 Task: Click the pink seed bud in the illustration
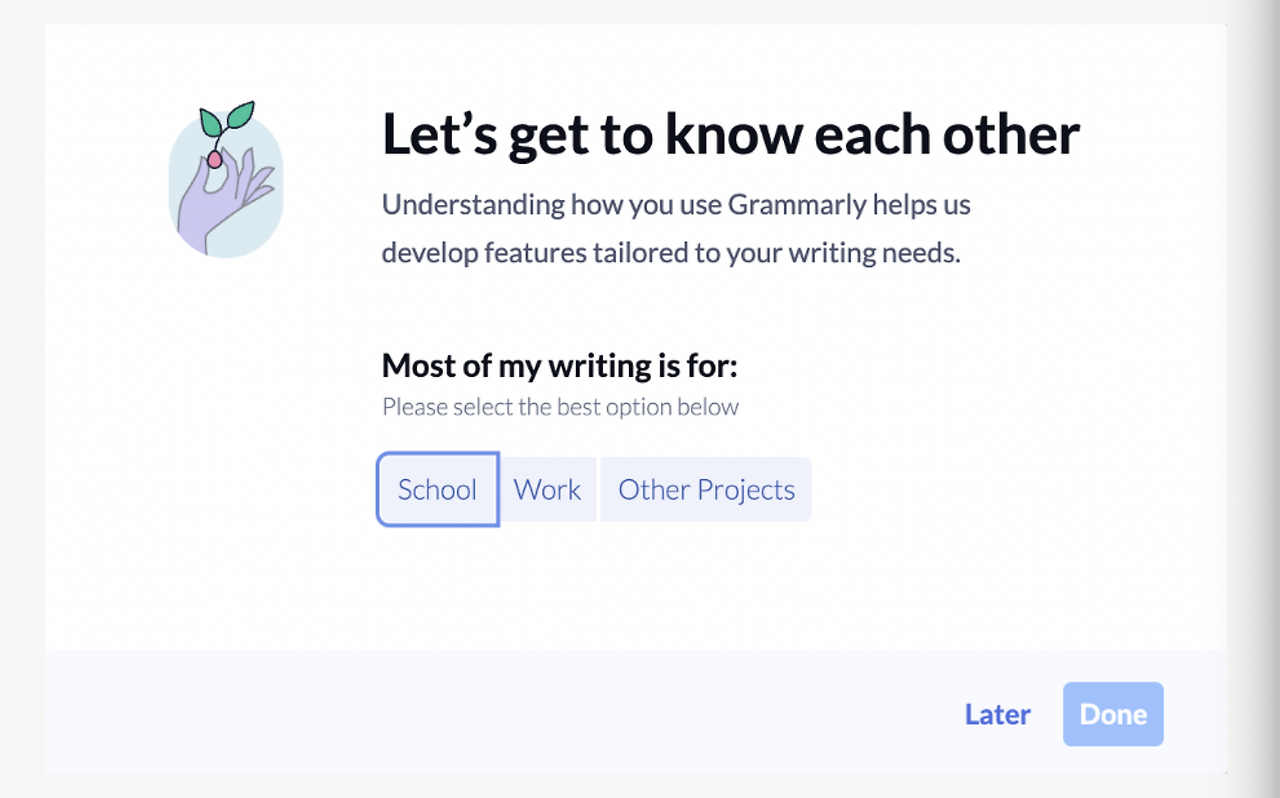(x=214, y=160)
